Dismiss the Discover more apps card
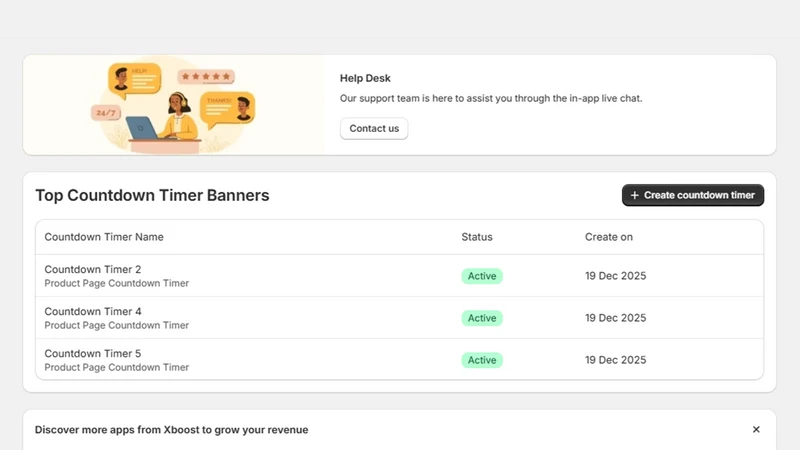Image resolution: width=800 pixels, height=450 pixels. coord(756,430)
